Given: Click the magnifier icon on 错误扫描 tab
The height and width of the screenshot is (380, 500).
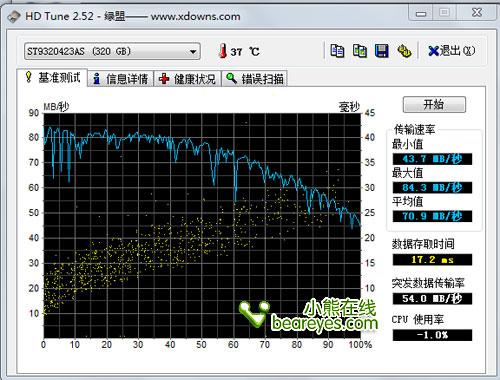Looking at the screenshot, I should (x=231, y=78).
